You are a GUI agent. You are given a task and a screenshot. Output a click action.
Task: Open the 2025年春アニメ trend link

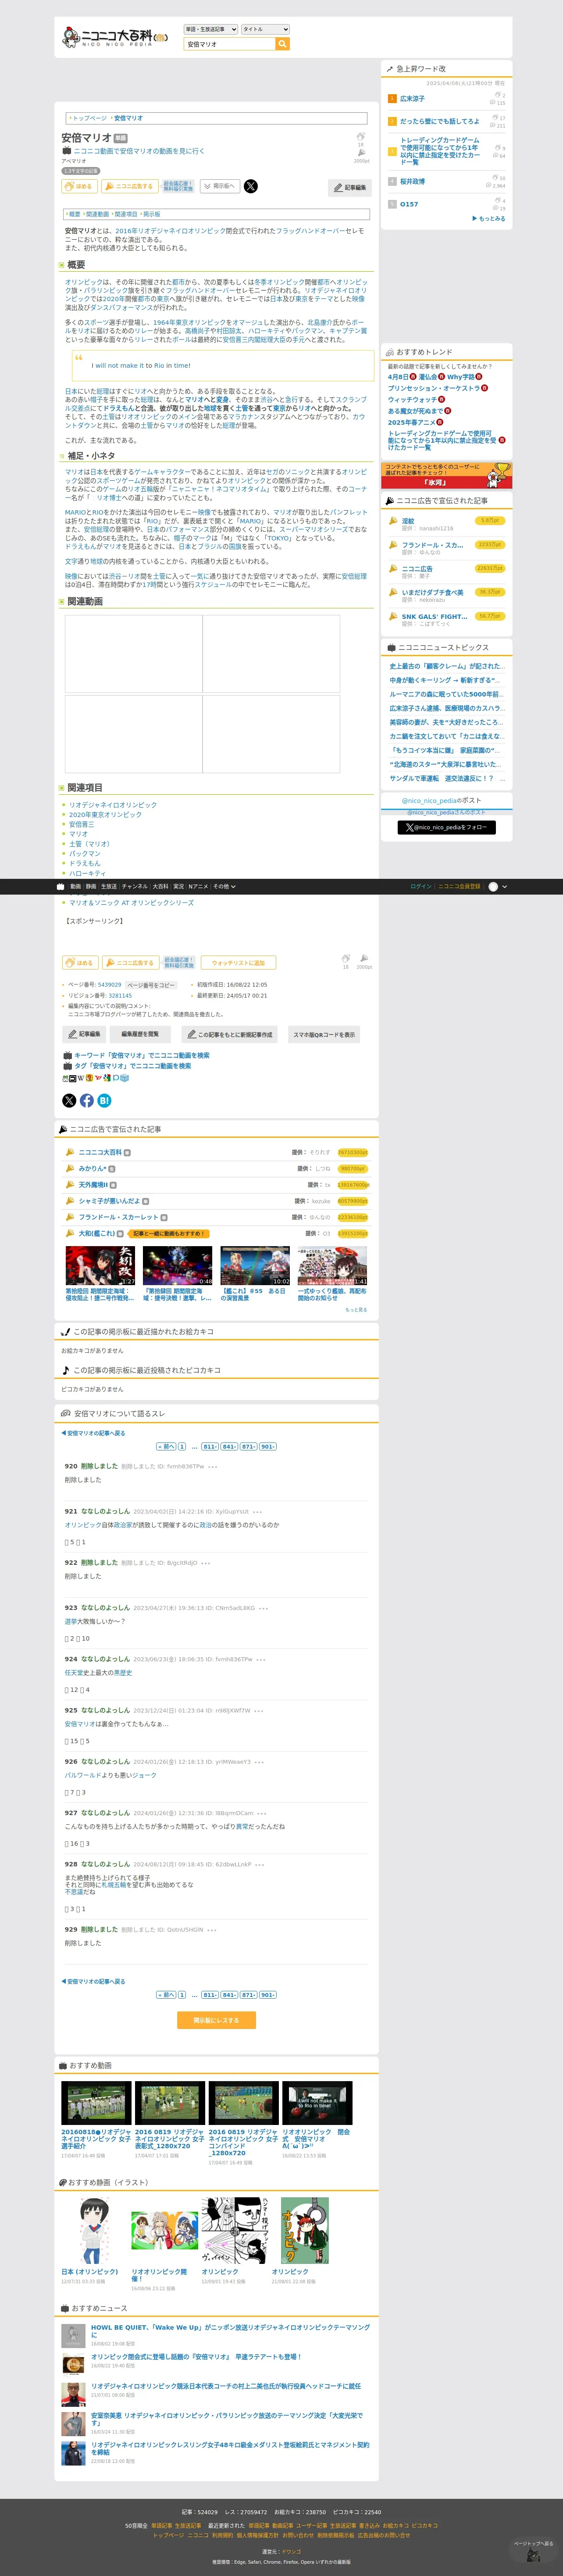(413, 422)
